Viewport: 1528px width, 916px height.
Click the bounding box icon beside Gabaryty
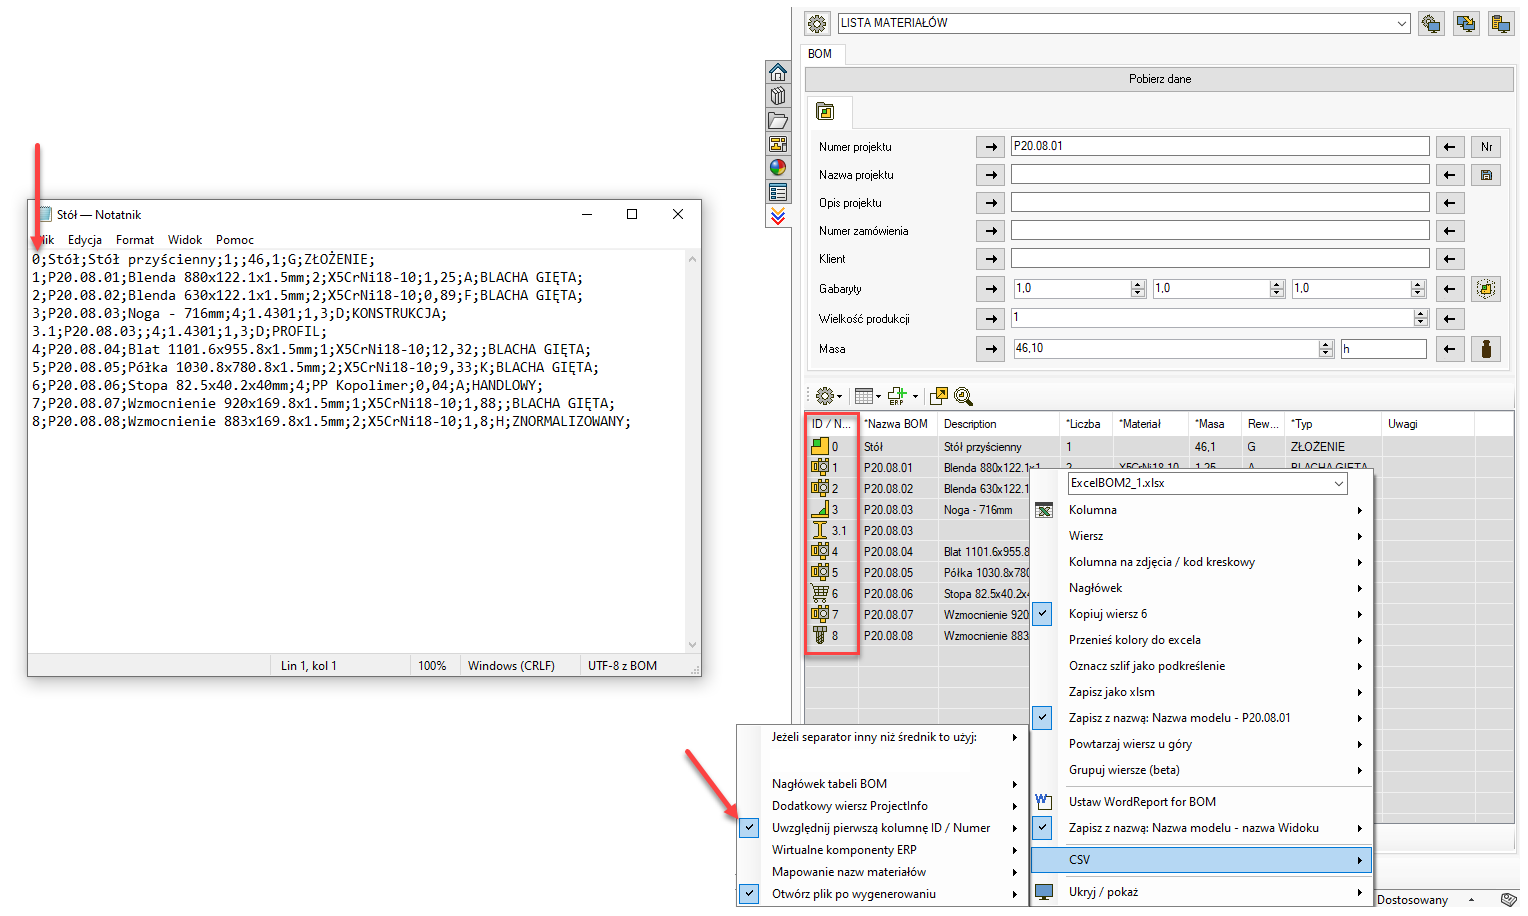pos(1486,289)
